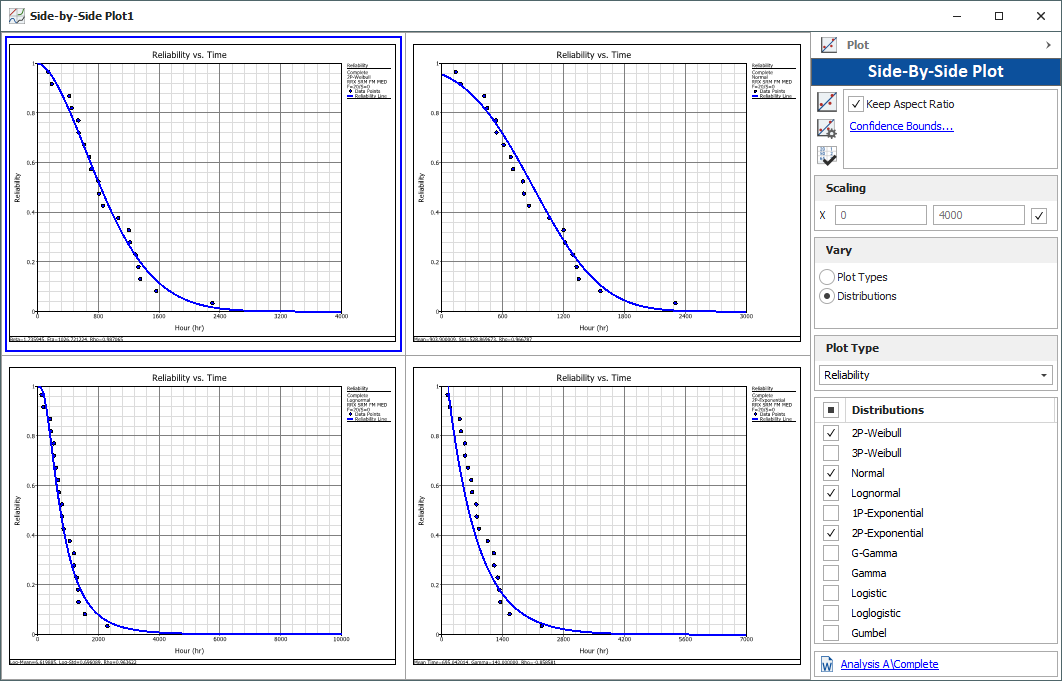
Task: Click the X scaling maximum field showing 4000
Action: click(978, 215)
